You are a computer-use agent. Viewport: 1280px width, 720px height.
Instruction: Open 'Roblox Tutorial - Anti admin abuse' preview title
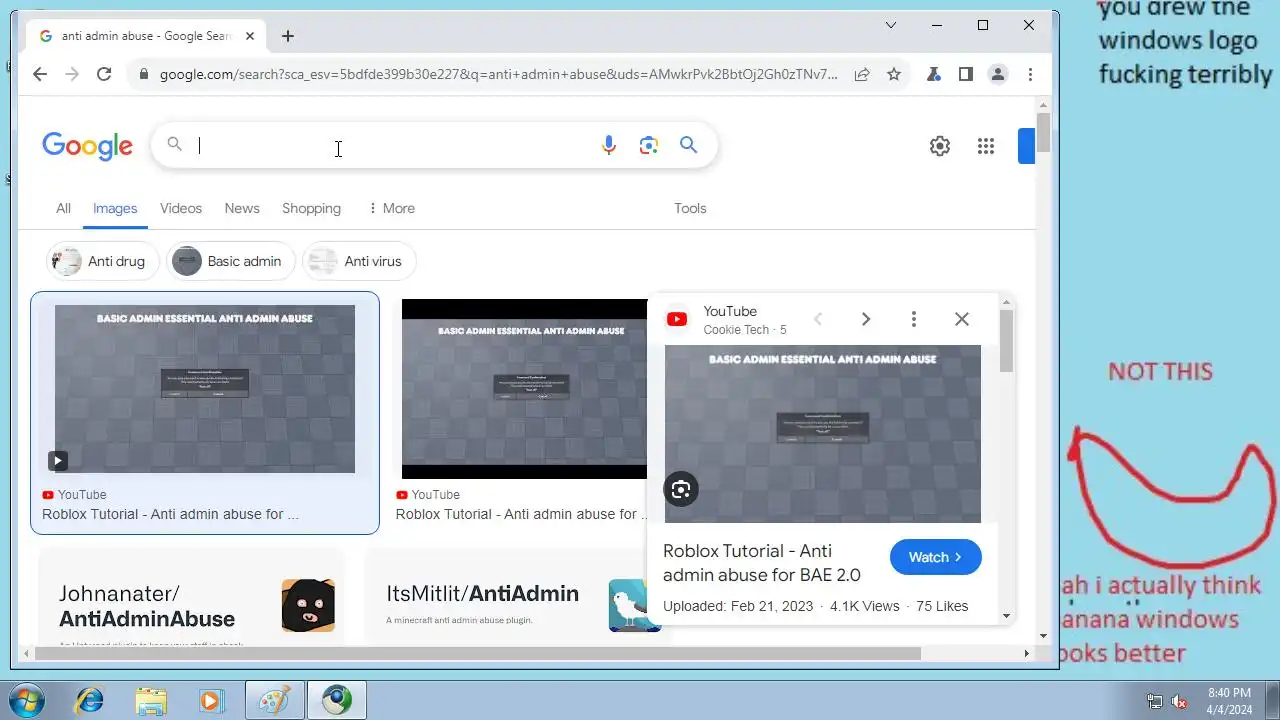coord(762,563)
